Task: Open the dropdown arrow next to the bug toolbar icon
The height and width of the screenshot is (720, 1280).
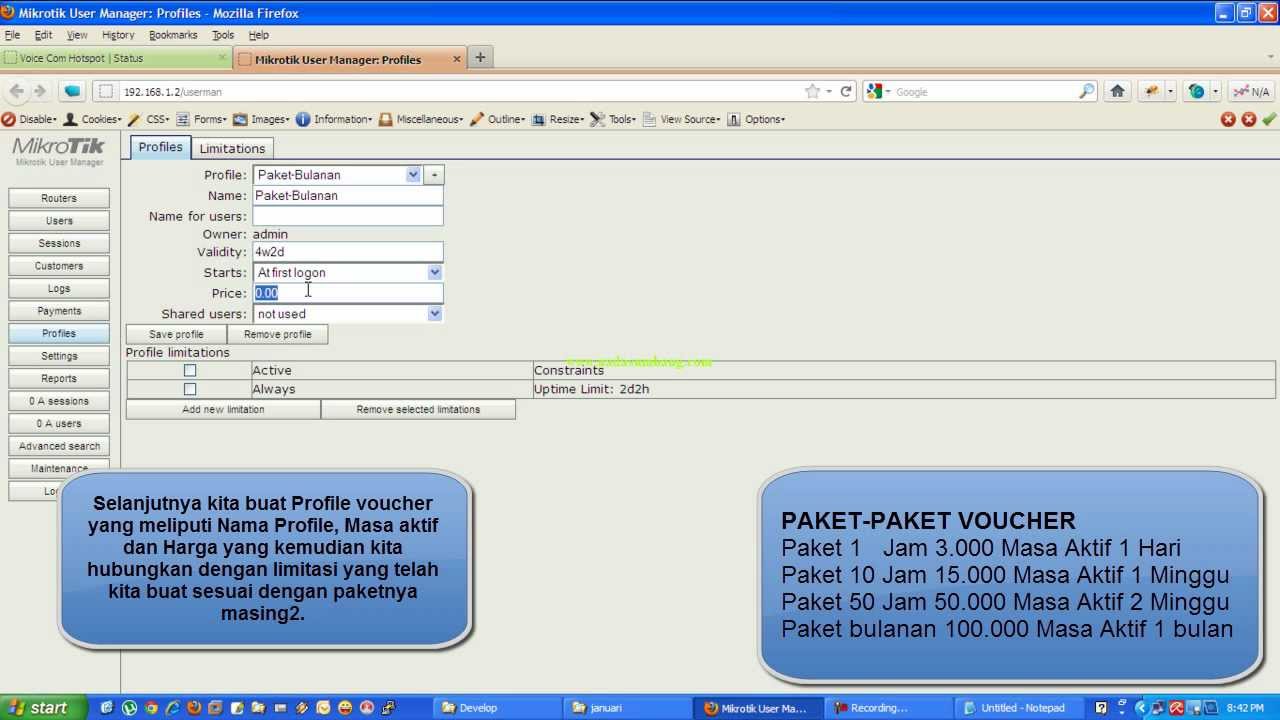Action: pyautogui.click(x=1170, y=91)
